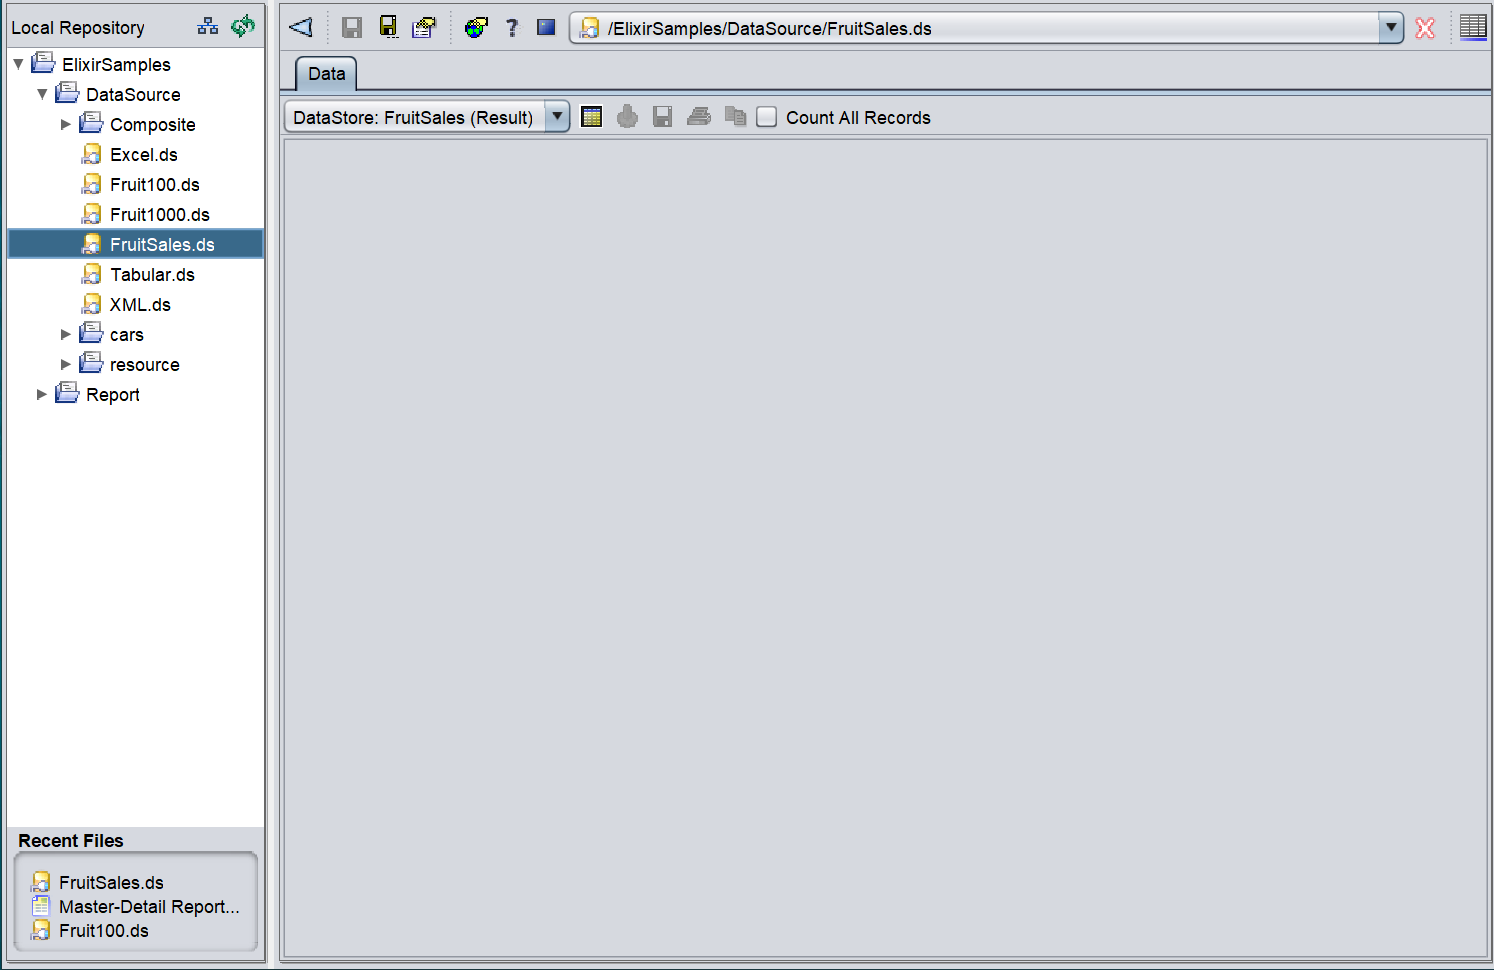Open Master-Detail Report from Recent Files
Image resolution: width=1494 pixels, height=970 pixels.
(x=148, y=907)
